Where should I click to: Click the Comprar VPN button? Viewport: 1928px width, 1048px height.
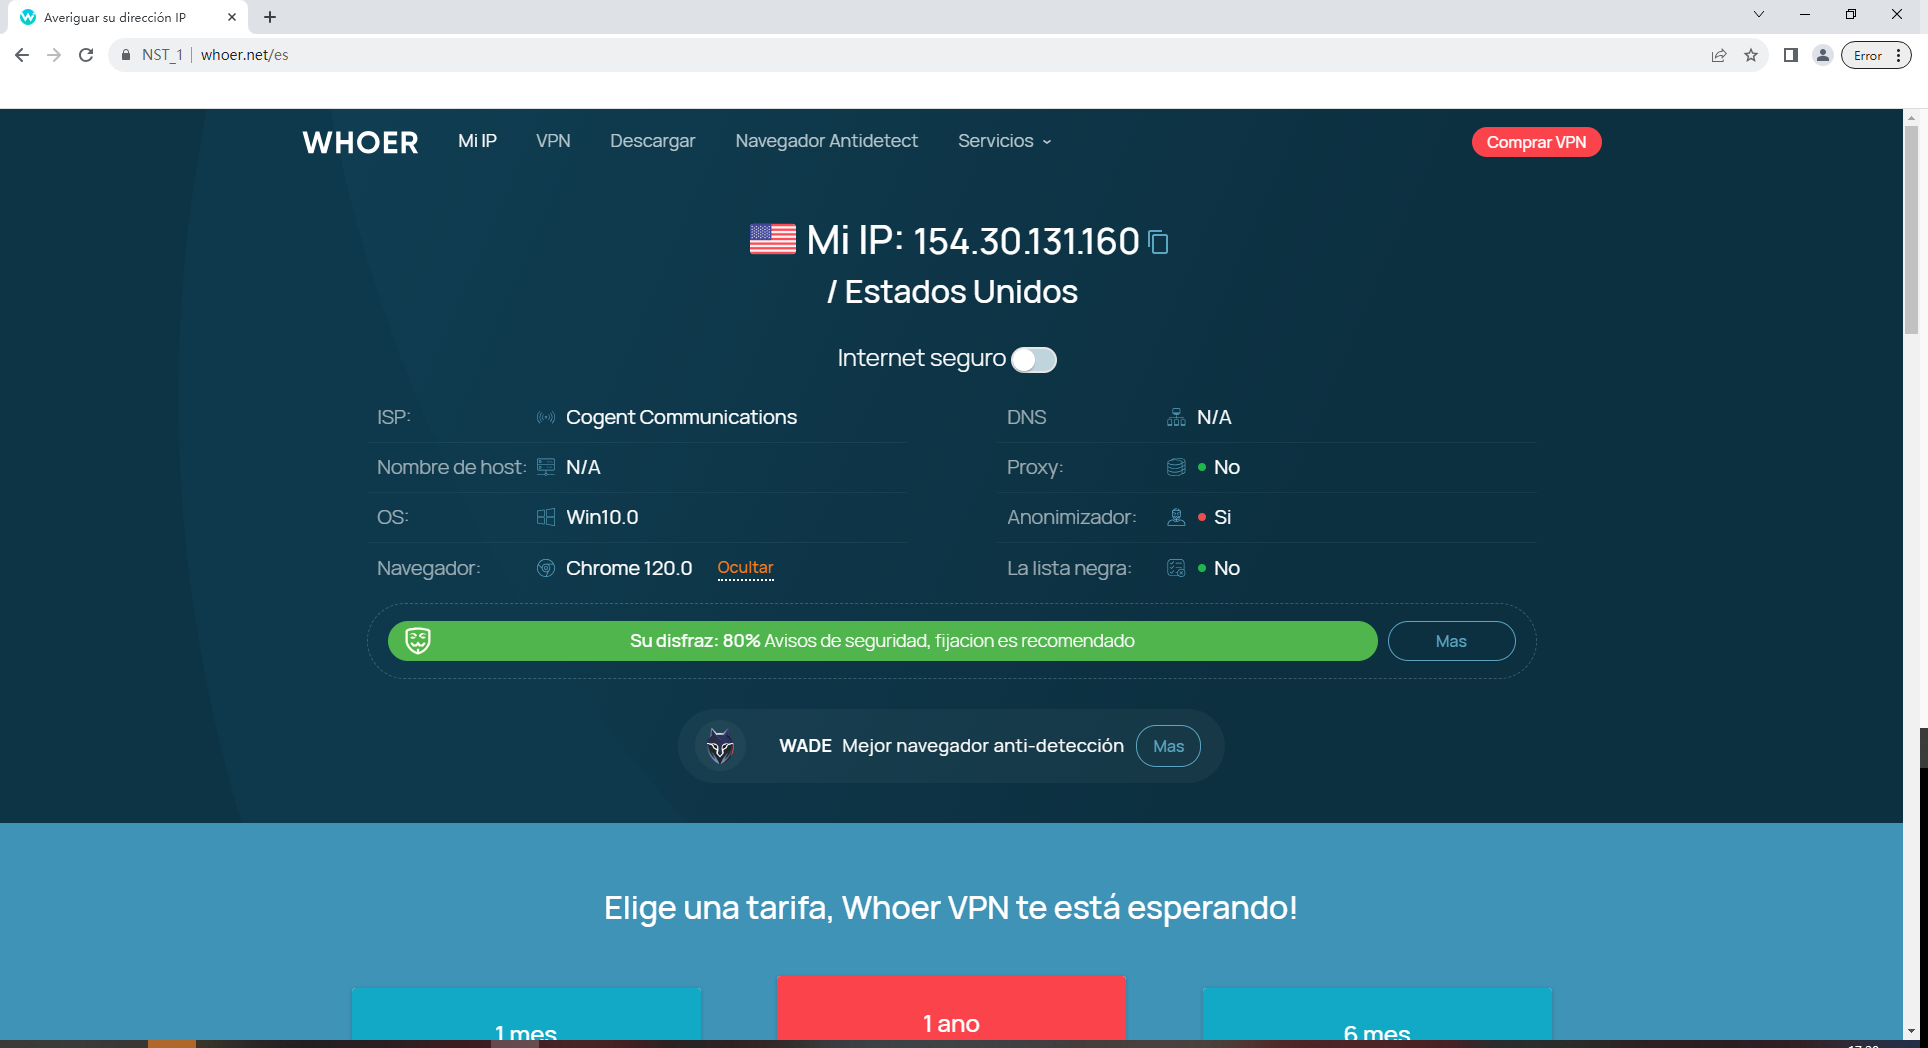[x=1536, y=142]
